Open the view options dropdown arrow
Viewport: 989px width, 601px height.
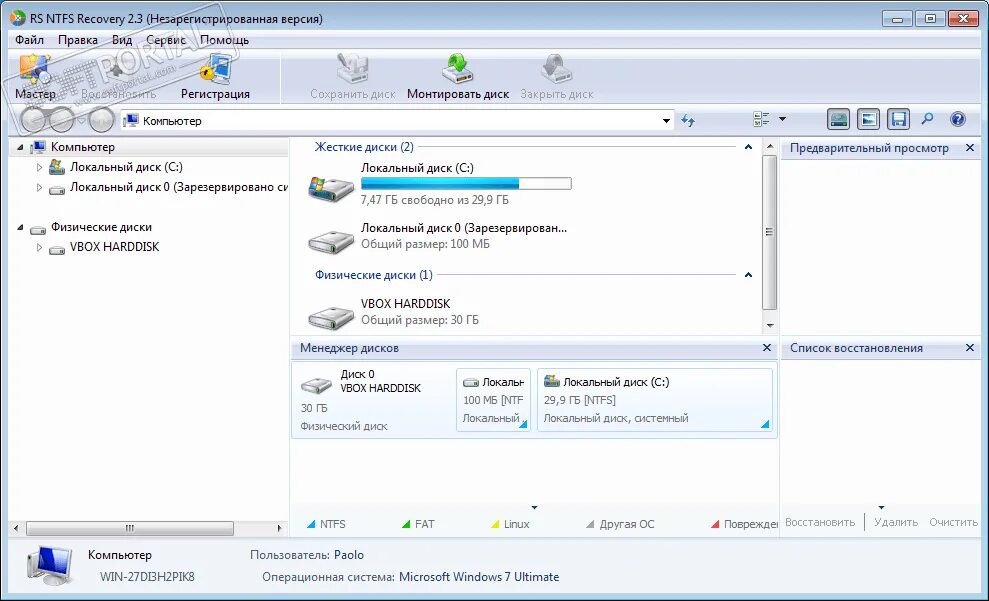point(782,119)
